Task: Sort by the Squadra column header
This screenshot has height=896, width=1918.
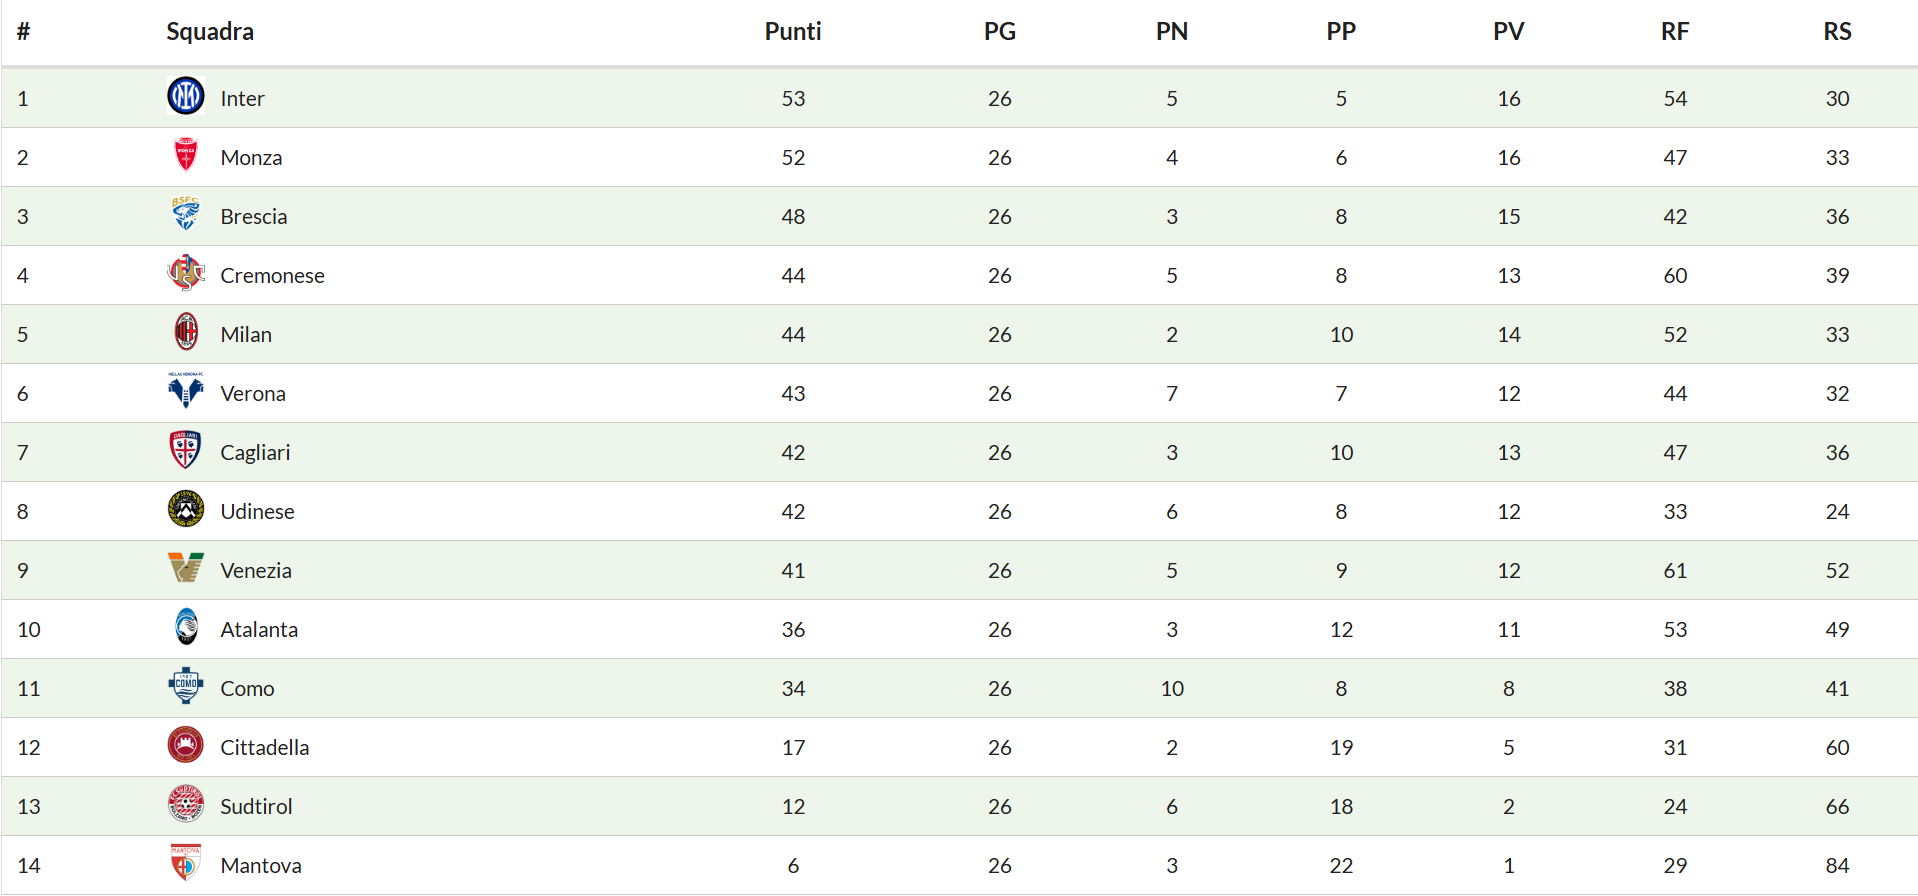Action: (x=210, y=32)
